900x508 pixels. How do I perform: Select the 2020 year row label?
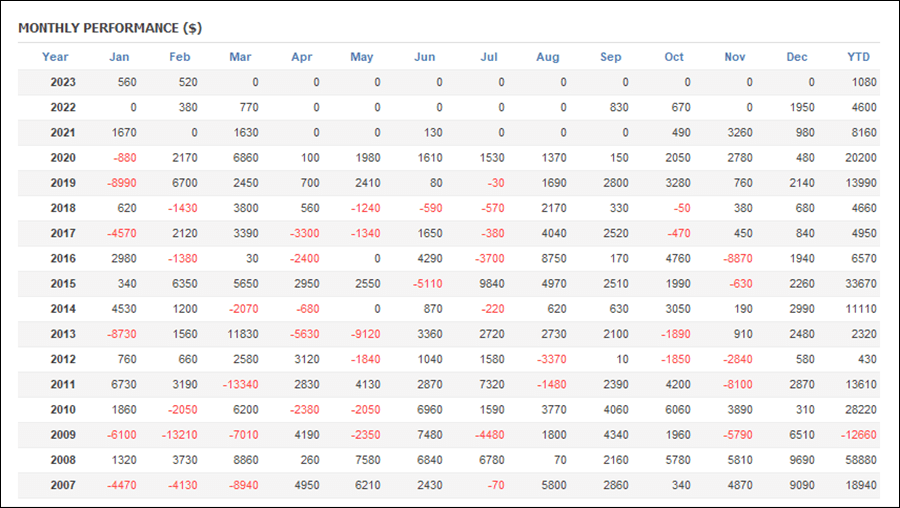tap(63, 158)
